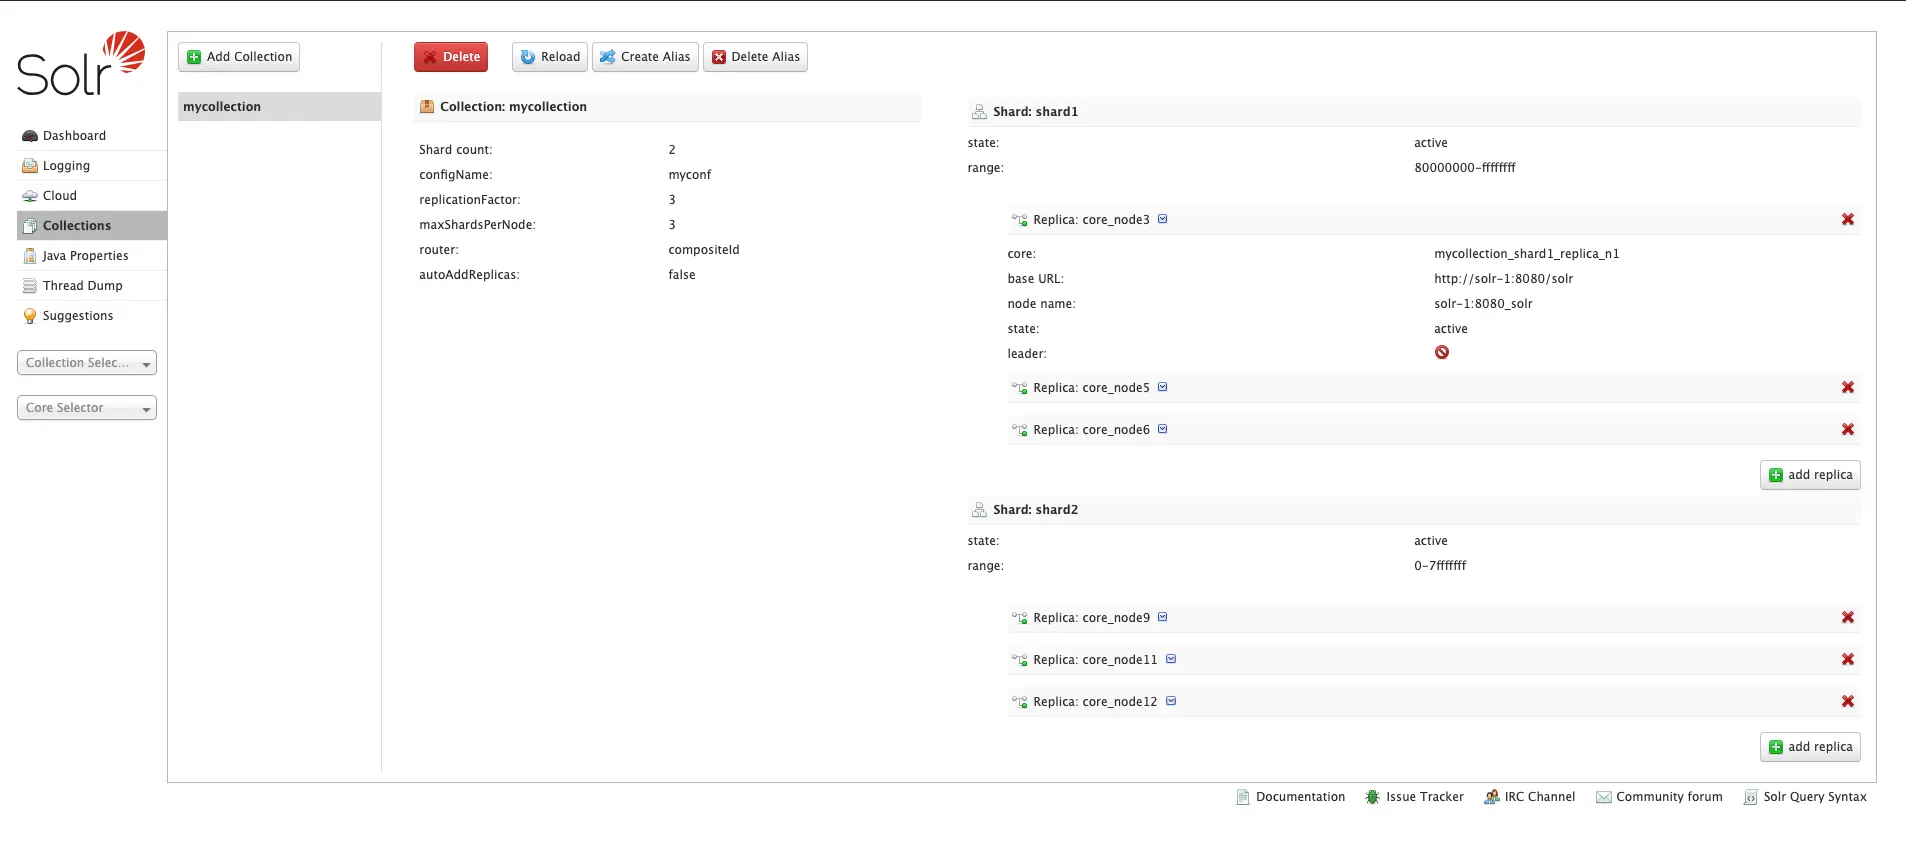Expand replica core_node5 details arrow

click(1163, 387)
